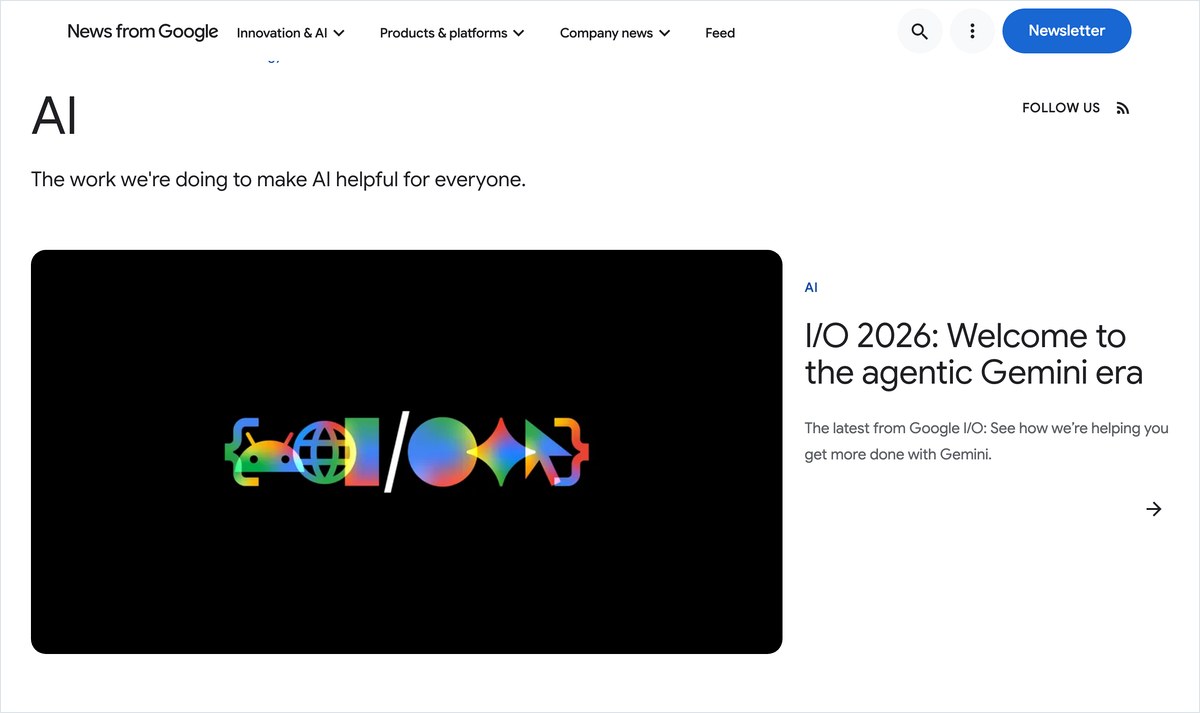Image resolution: width=1200 pixels, height=713 pixels.
Task: Go to News from Google home logo
Action: pyautogui.click(x=143, y=31)
